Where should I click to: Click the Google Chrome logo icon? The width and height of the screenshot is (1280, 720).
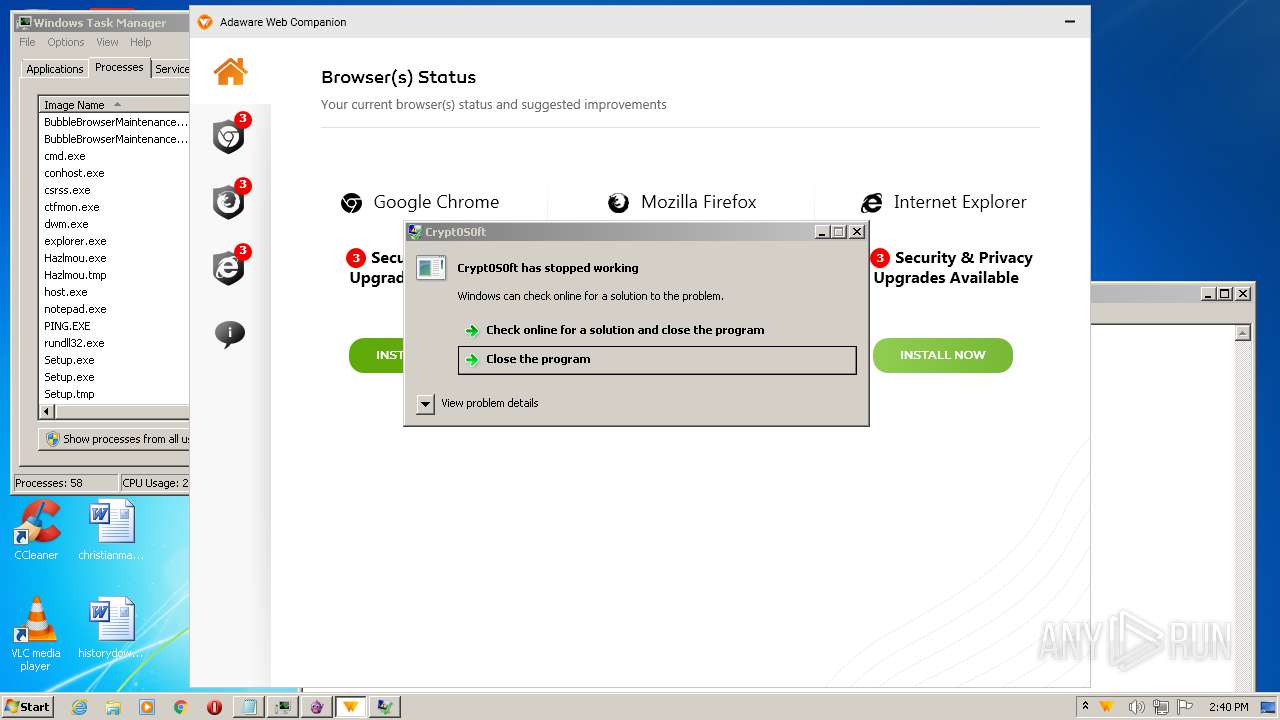(x=351, y=203)
